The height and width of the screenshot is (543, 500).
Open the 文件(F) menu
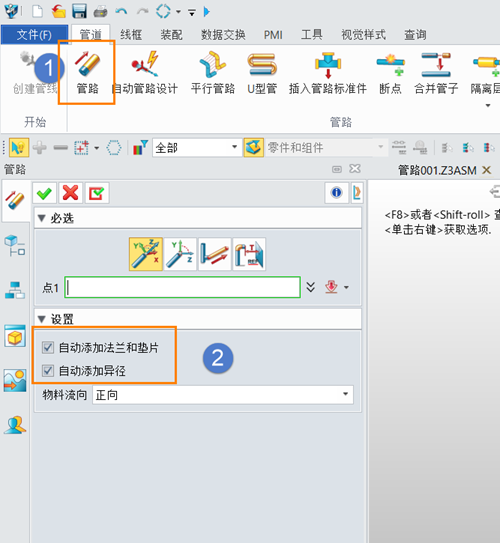(34, 35)
